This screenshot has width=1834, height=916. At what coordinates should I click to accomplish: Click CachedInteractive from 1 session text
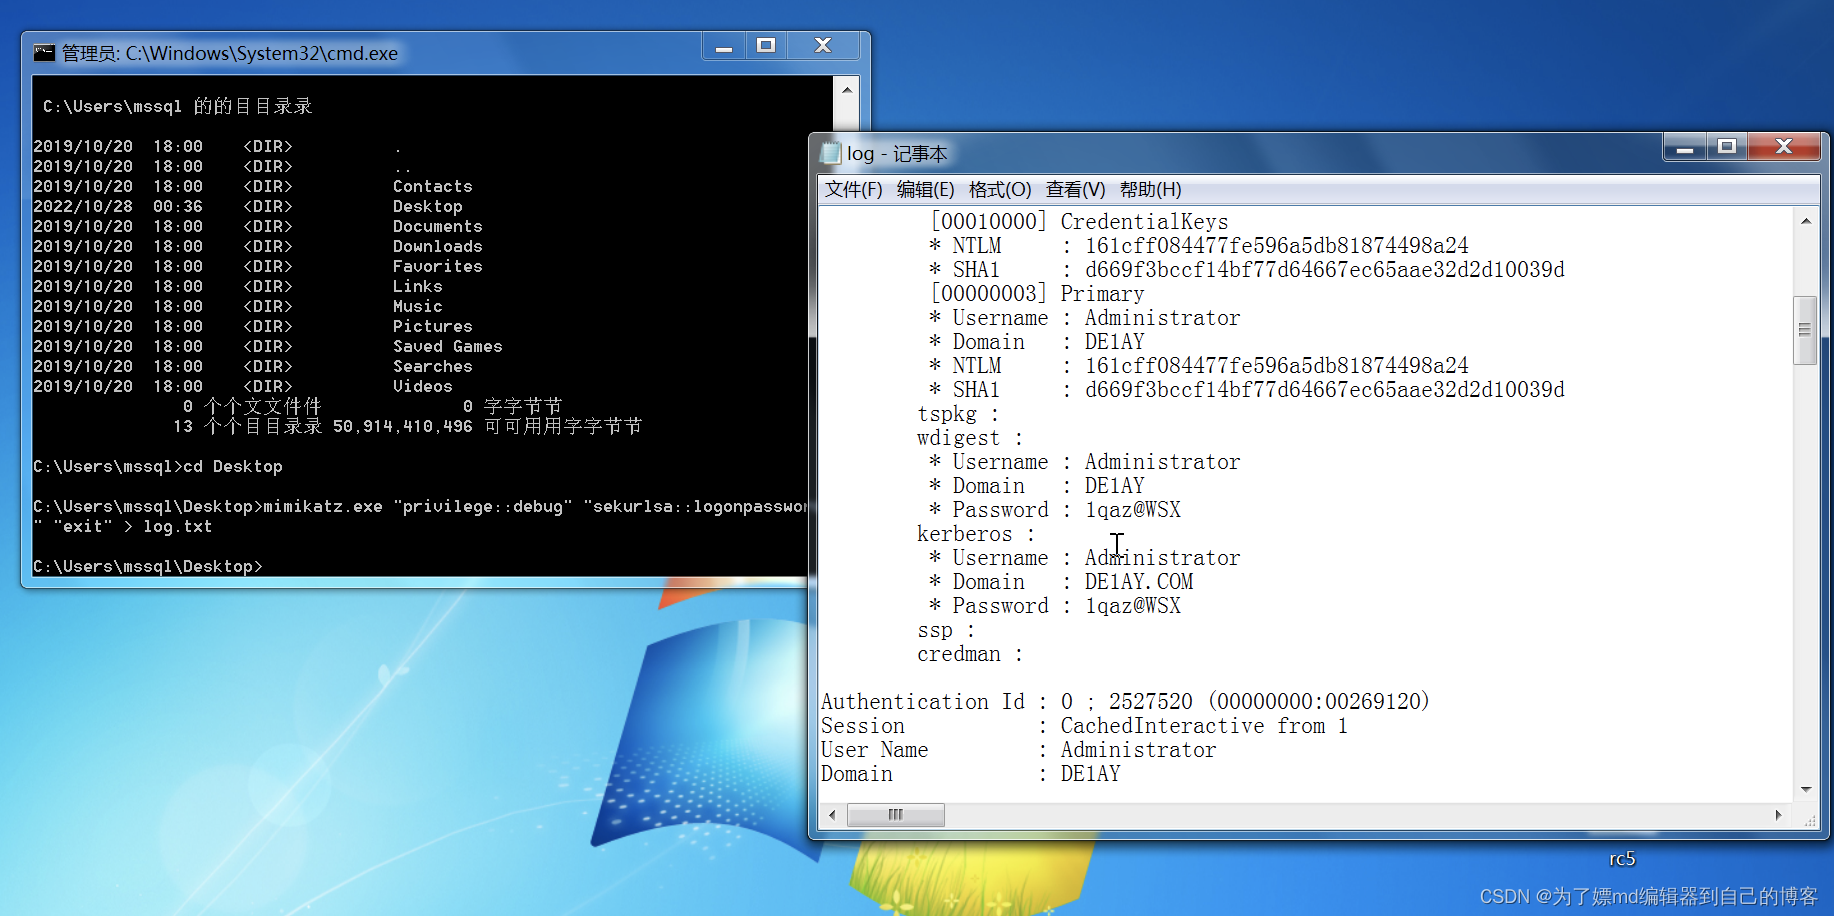pyautogui.click(x=1204, y=726)
